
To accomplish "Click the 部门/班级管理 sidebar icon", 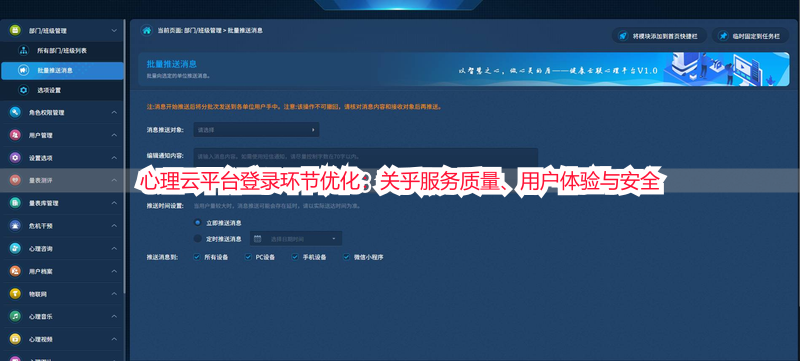I will pos(15,31).
